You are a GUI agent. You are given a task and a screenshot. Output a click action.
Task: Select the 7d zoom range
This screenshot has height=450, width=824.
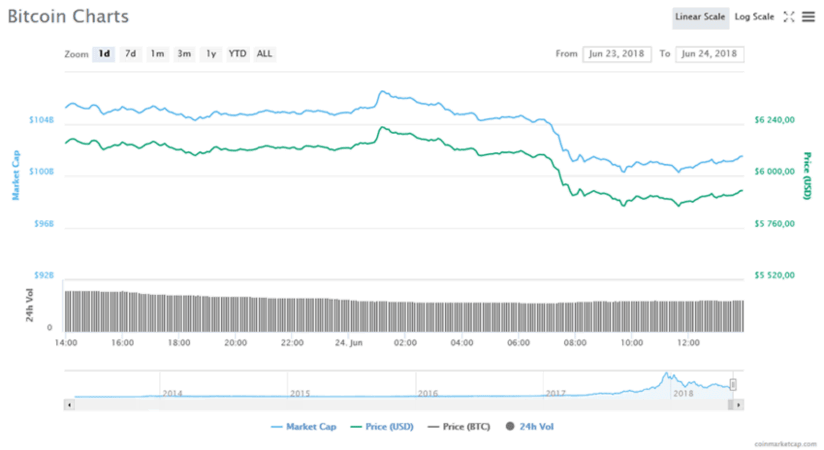click(x=131, y=54)
